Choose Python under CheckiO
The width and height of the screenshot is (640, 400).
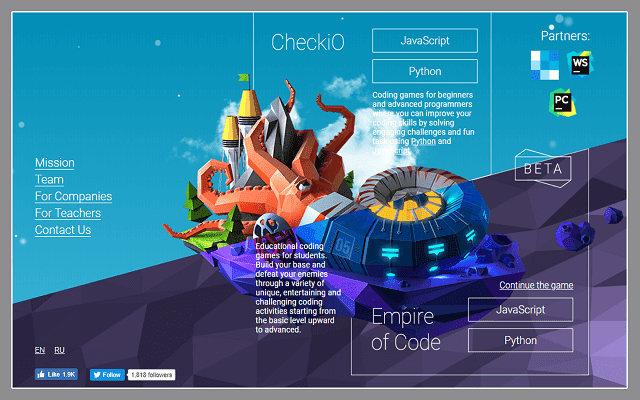click(x=425, y=71)
